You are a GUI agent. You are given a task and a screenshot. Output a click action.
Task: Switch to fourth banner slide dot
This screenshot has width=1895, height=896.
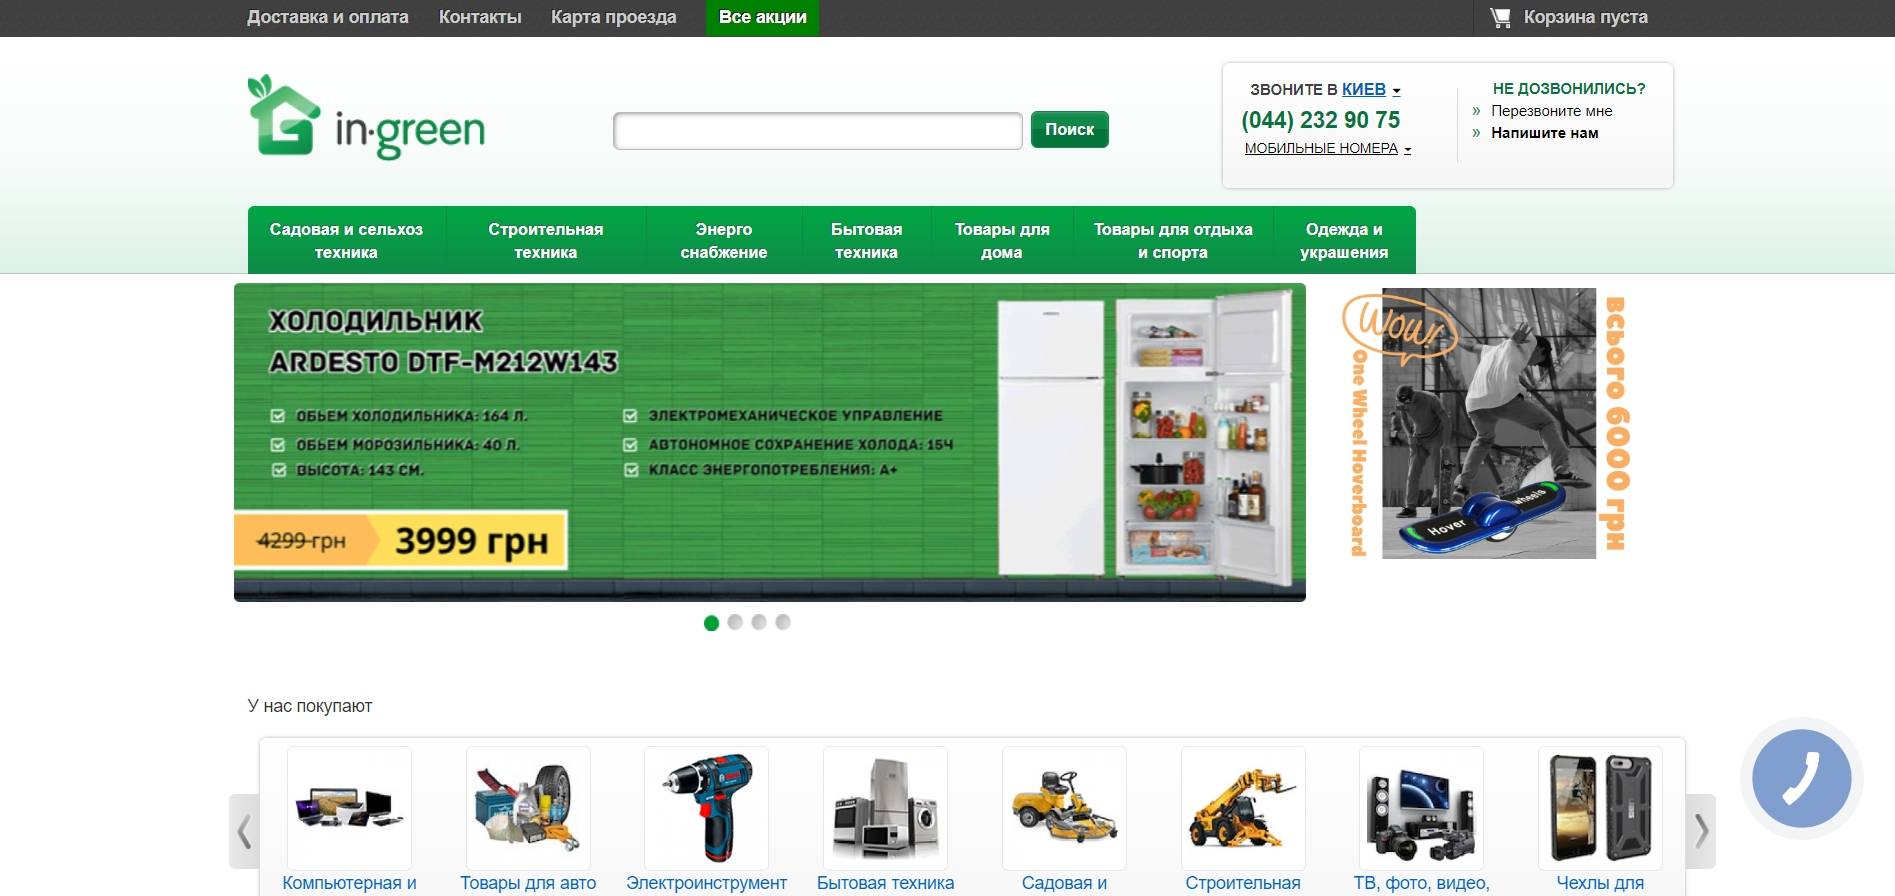783,622
